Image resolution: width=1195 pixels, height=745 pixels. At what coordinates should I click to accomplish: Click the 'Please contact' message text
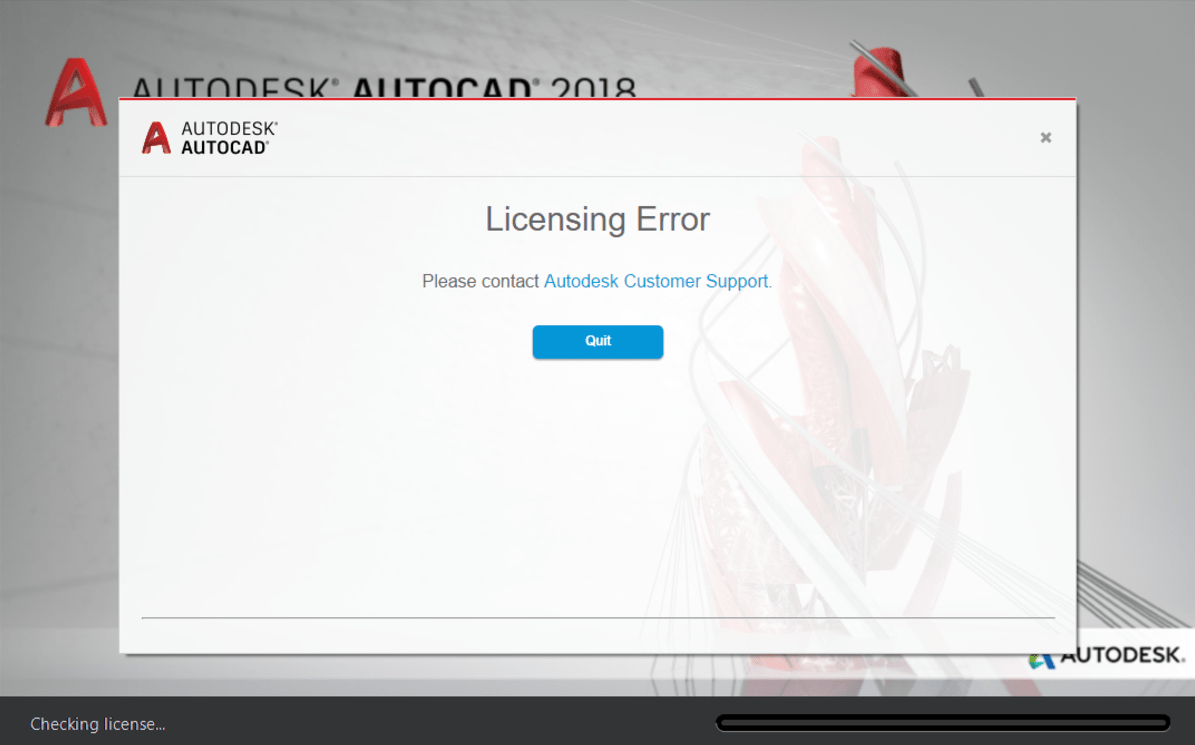point(480,281)
